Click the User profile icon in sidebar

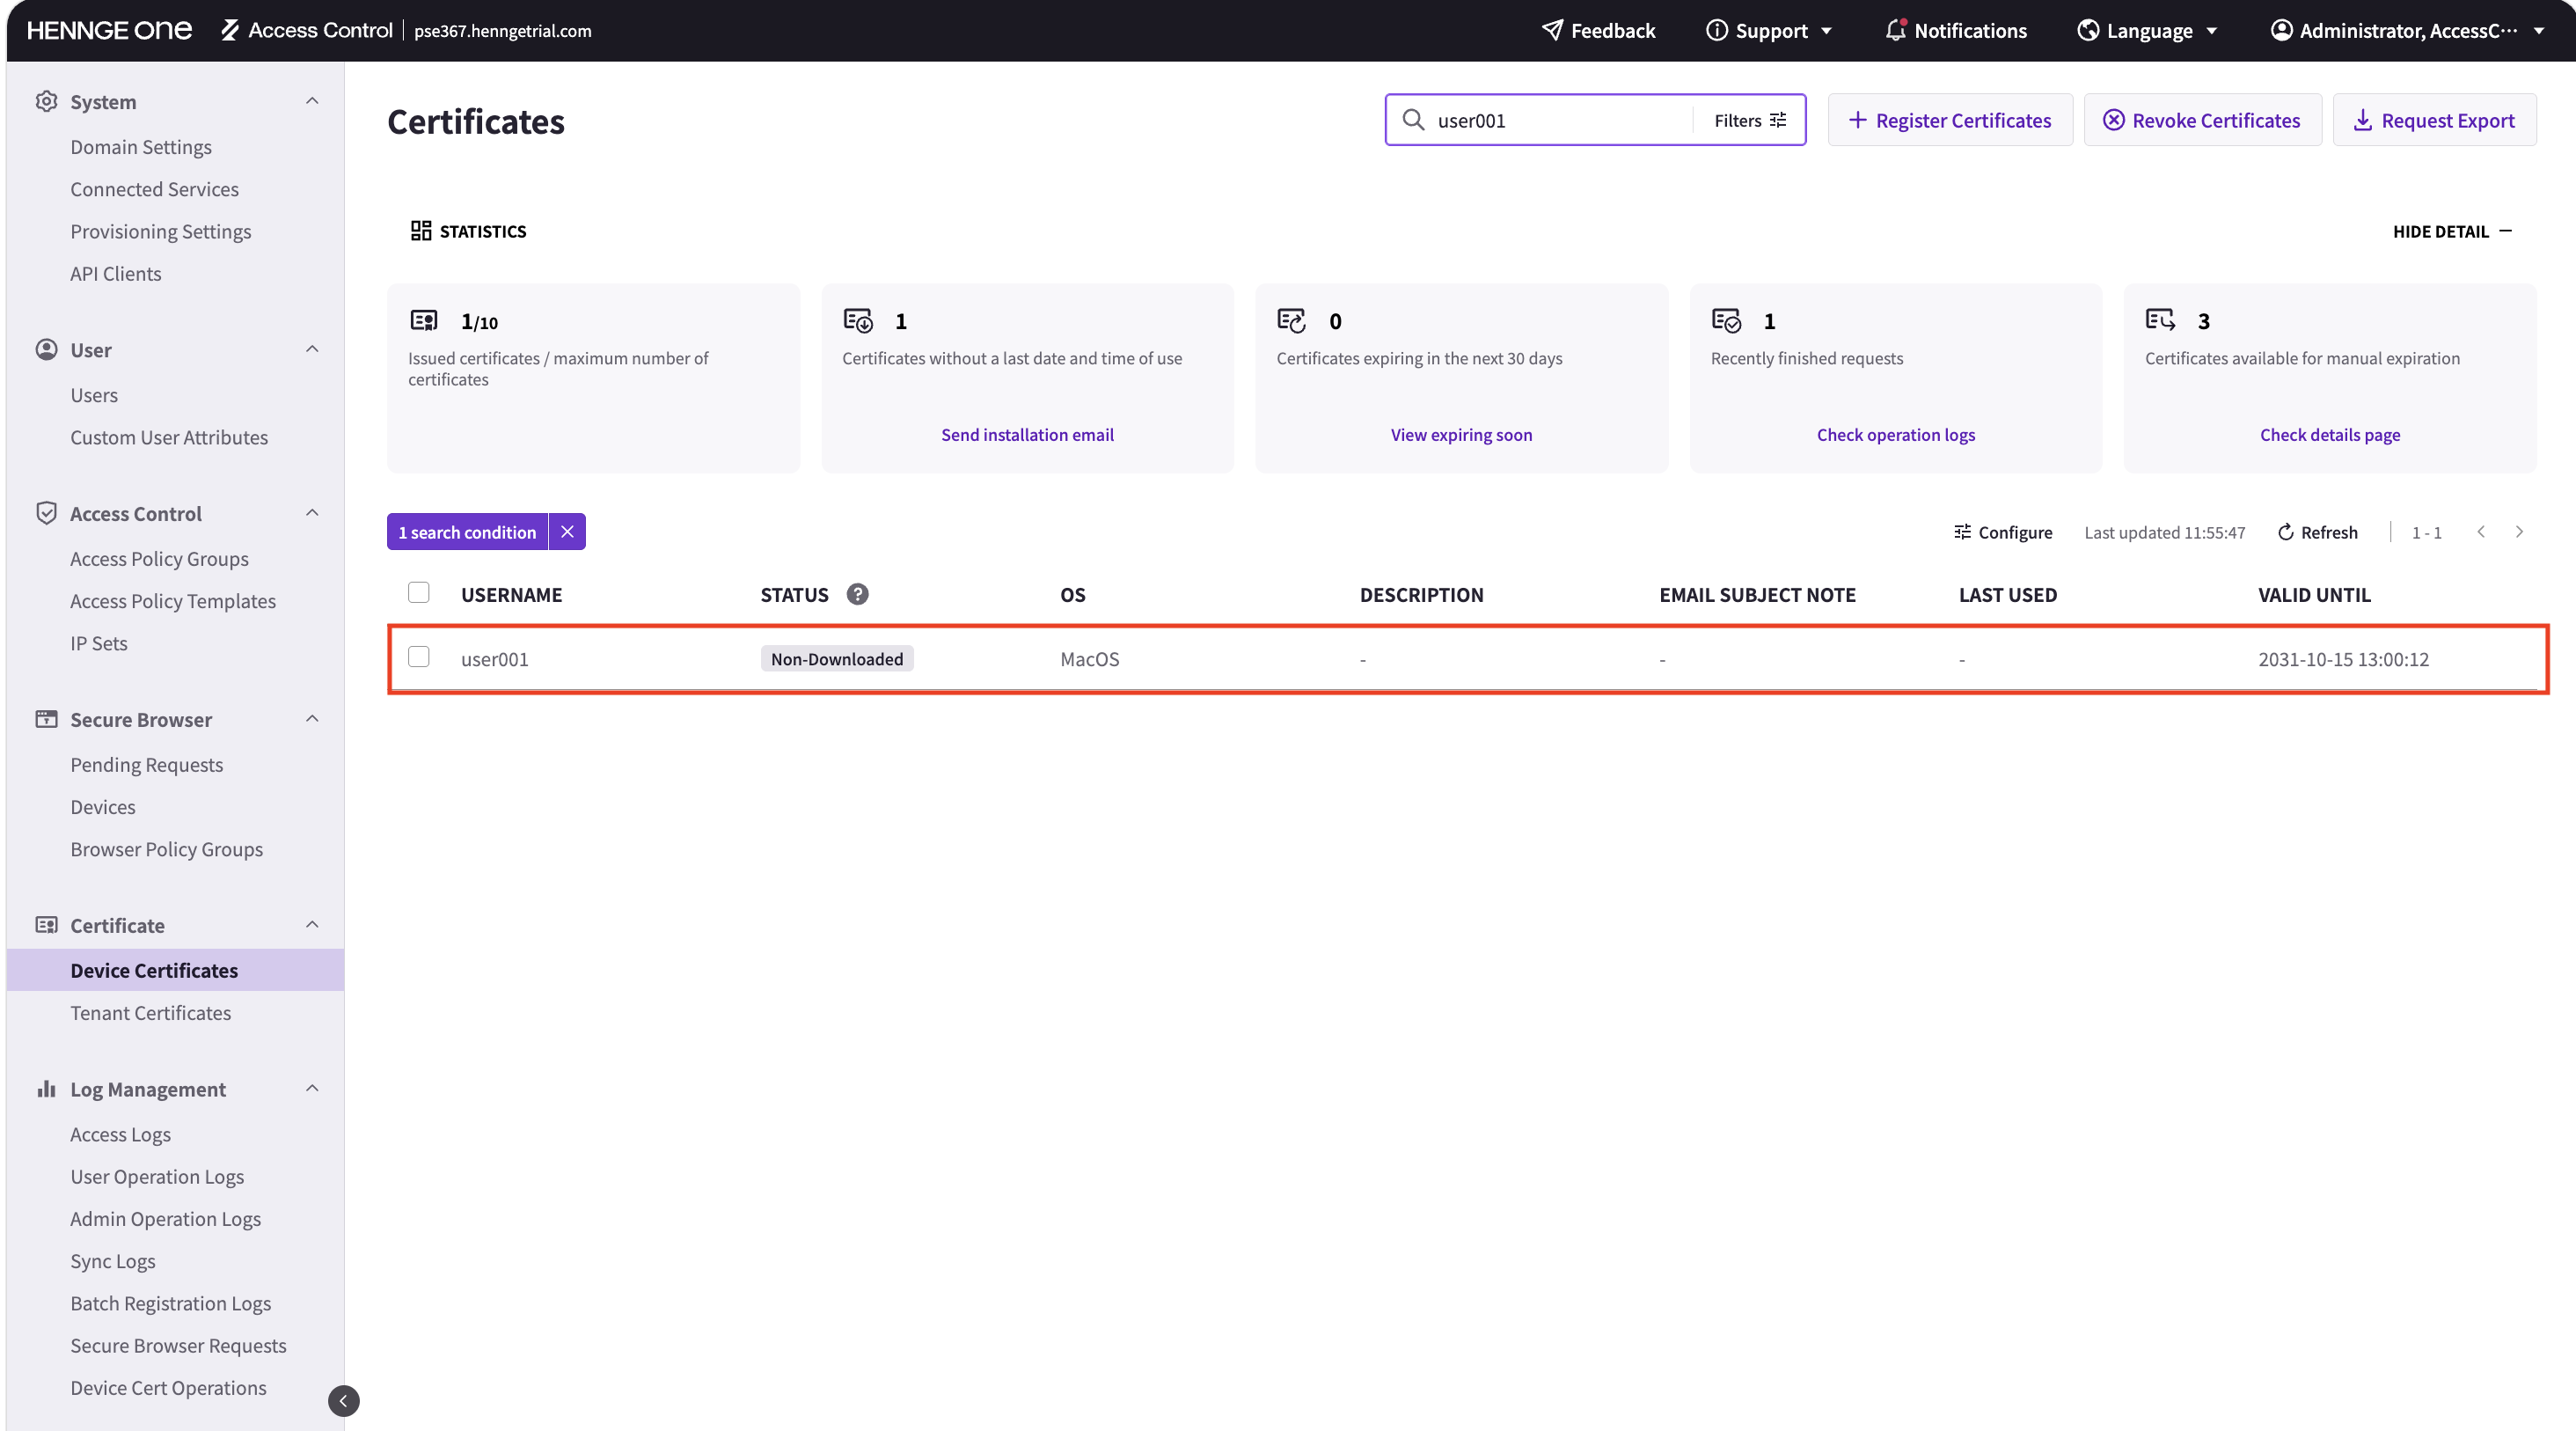click(x=46, y=349)
